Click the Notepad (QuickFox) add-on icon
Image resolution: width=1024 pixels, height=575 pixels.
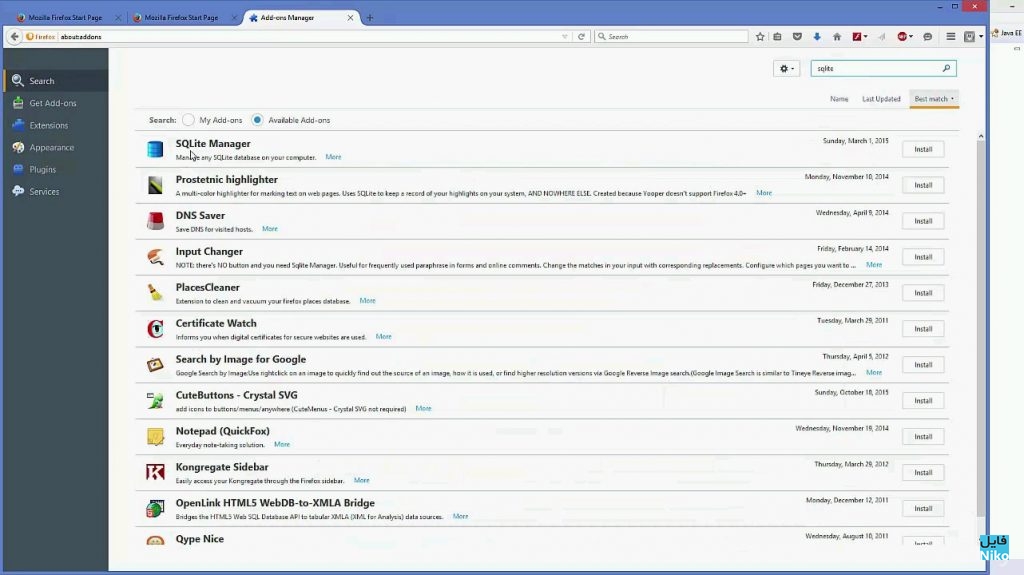coord(155,436)
